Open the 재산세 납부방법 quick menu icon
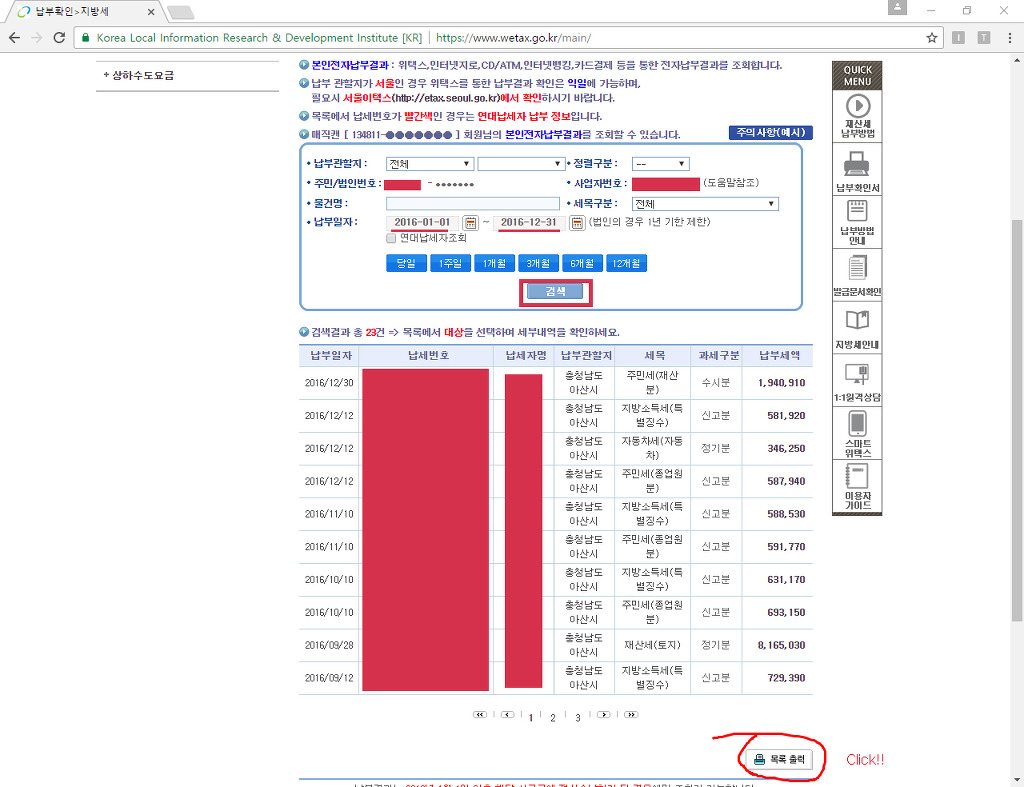Viewport: 1024px width, 787px height. [x=857, y=116]
